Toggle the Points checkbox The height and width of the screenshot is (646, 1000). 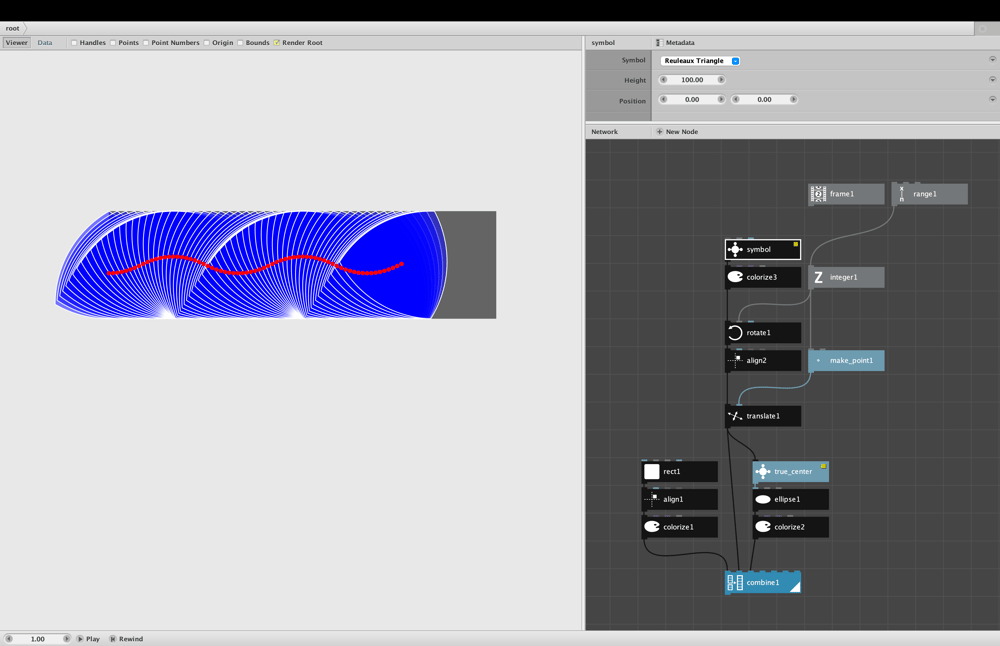tap(114, 43)
